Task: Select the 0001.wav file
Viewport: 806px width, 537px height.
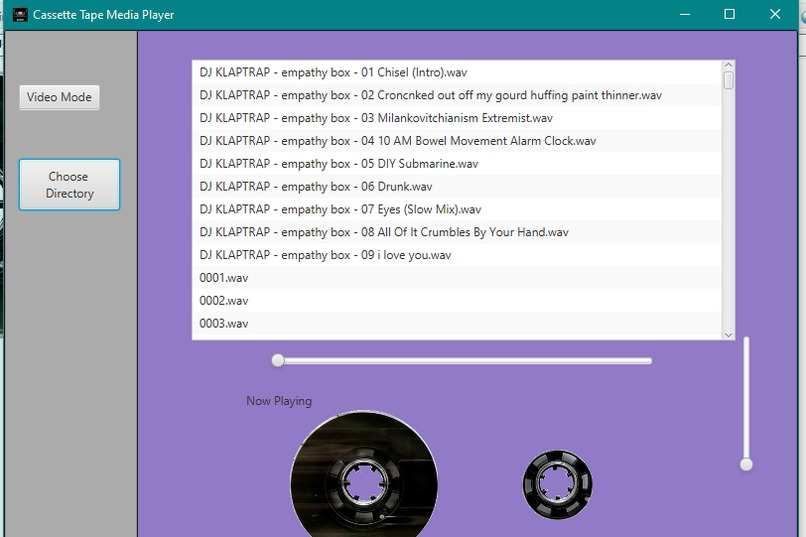Action: click(x=456, y=278)
